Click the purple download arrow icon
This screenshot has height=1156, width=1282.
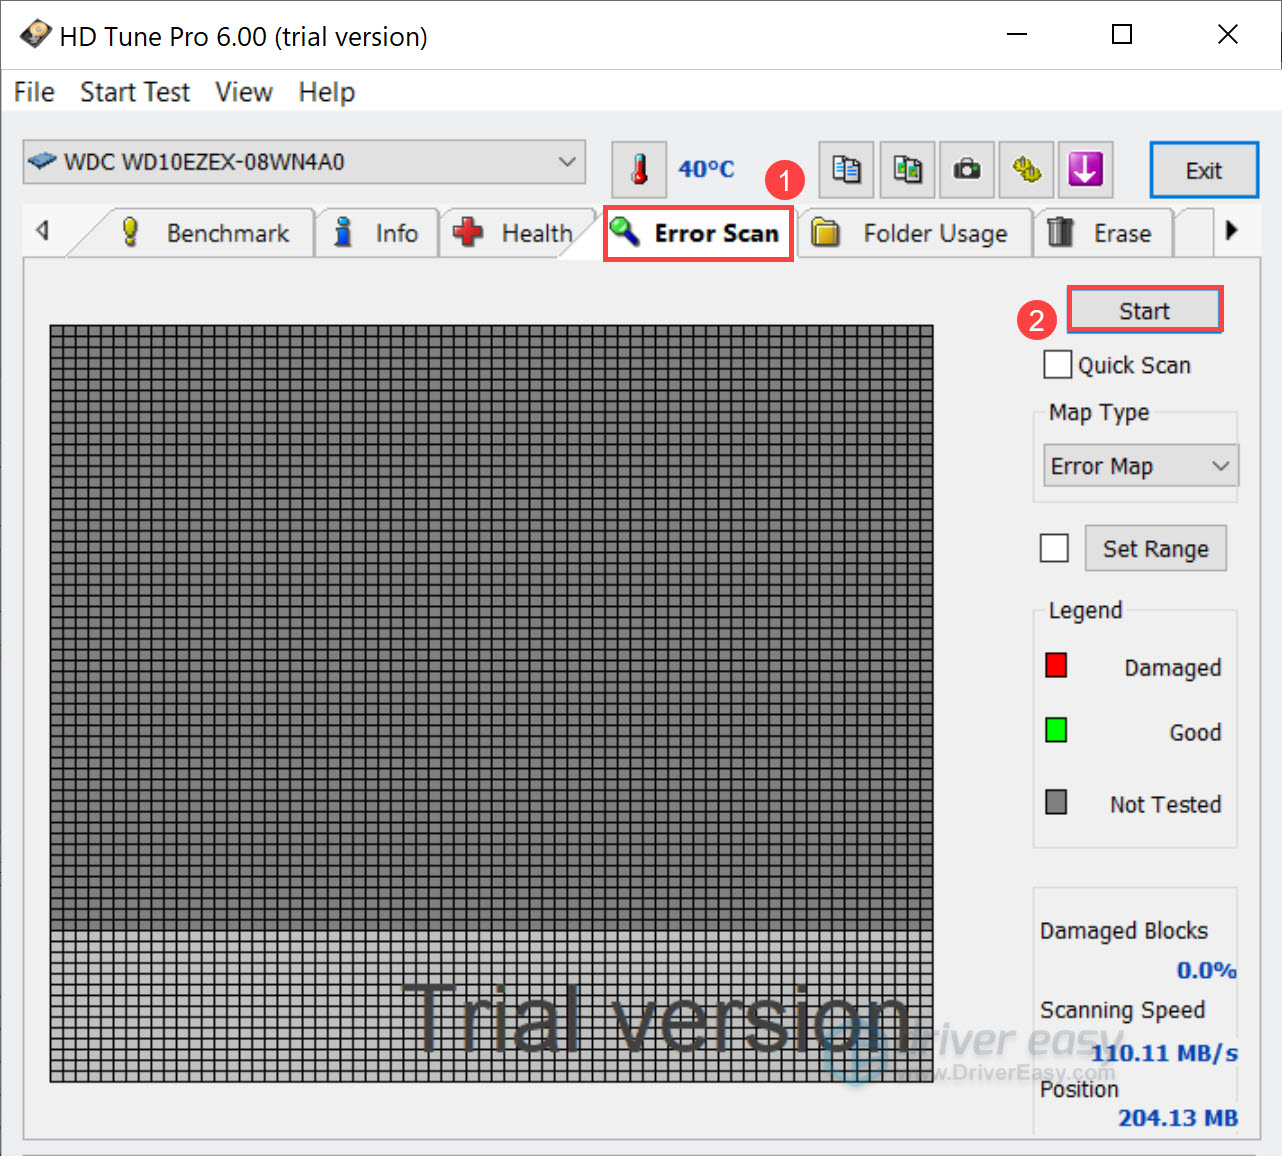point(1085,169)
